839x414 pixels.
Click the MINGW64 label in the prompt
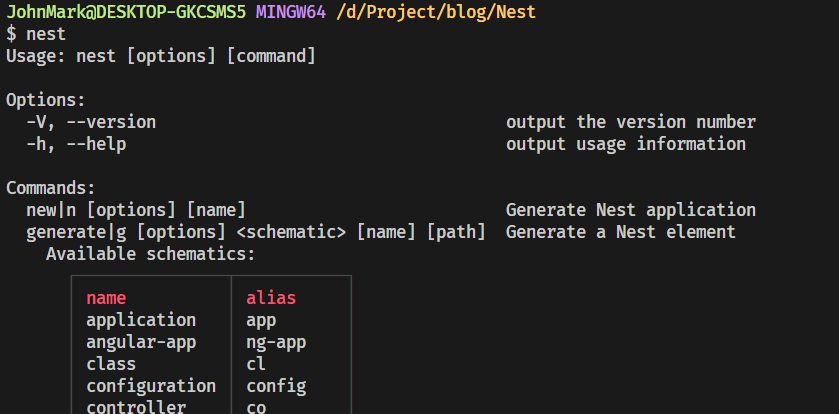point(291,12)
